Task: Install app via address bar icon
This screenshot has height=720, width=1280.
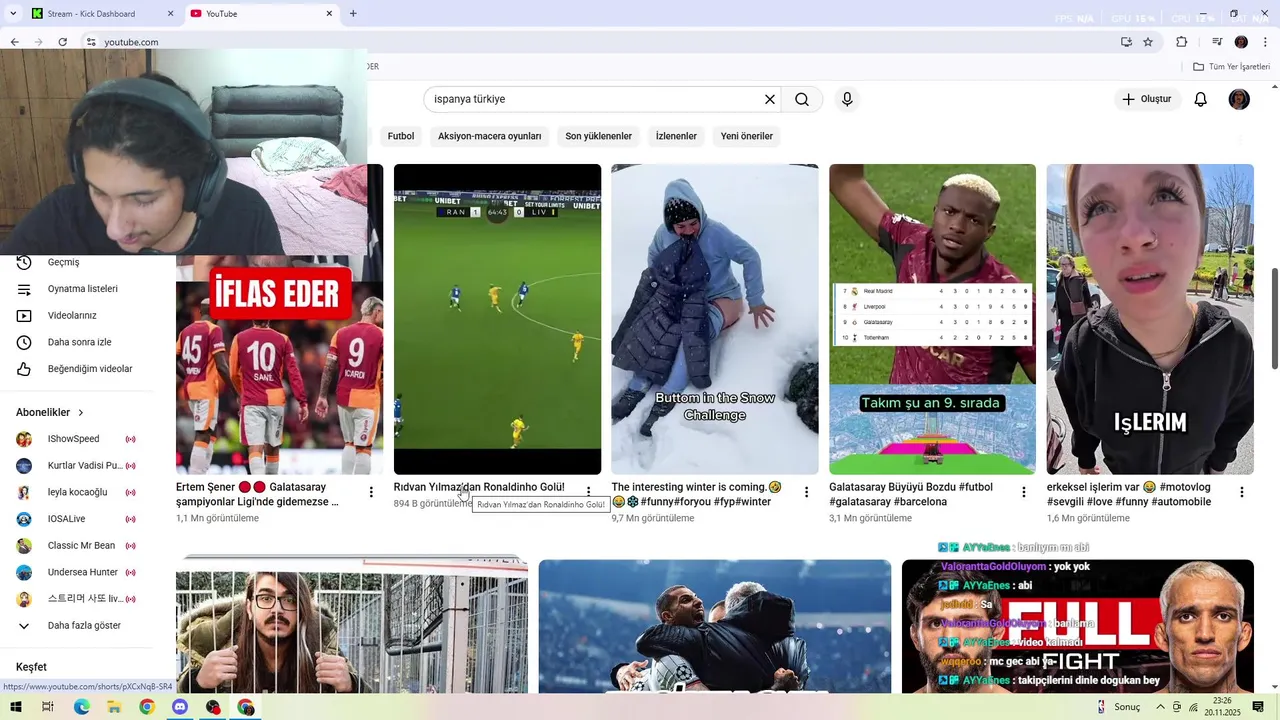Action: click(1126, 42)
